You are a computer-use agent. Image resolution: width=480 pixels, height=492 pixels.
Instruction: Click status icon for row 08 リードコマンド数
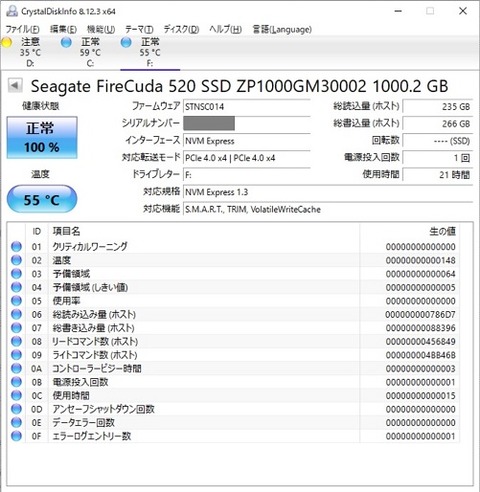[x=16, y=341]
